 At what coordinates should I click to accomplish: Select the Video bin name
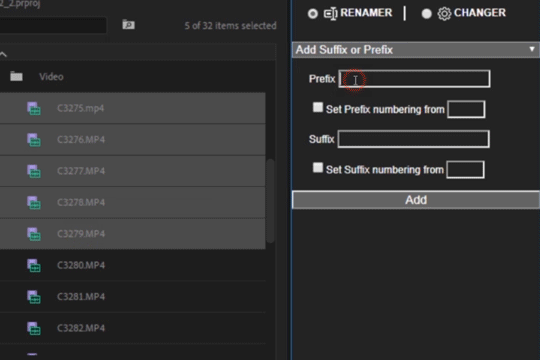click(x=51, y=77)
